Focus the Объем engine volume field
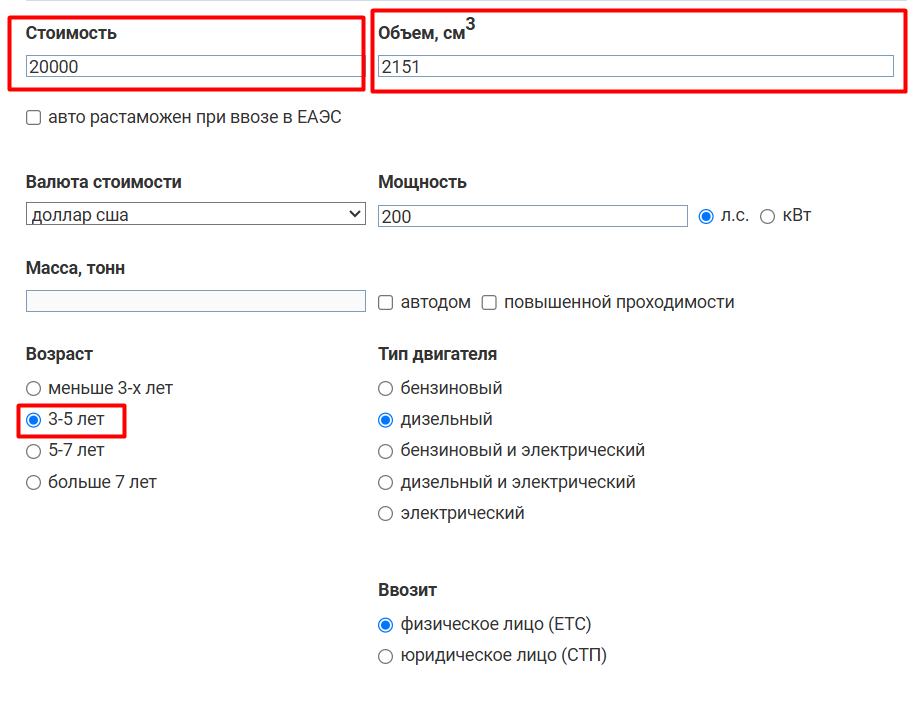The width and height of the screenshot is (919, 703). pyautogui.click(x=636, y=66)
